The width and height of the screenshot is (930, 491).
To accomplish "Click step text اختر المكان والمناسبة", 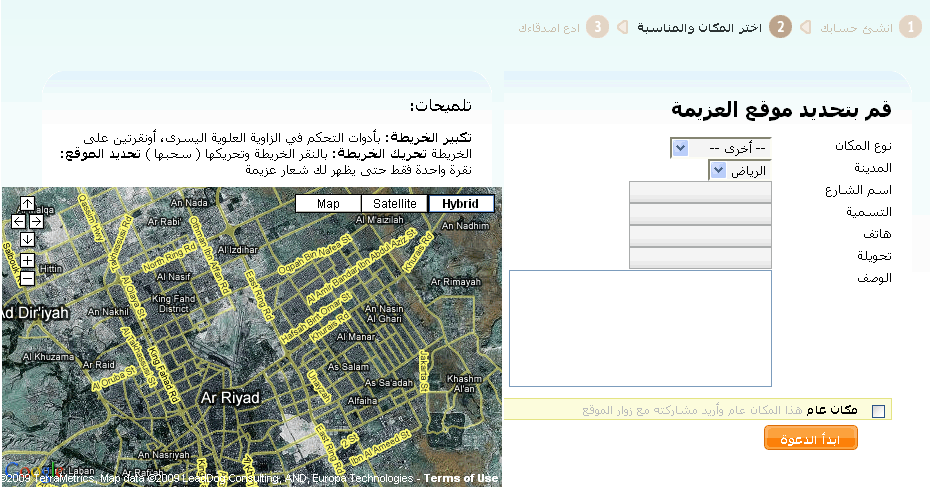I will 699,28.
